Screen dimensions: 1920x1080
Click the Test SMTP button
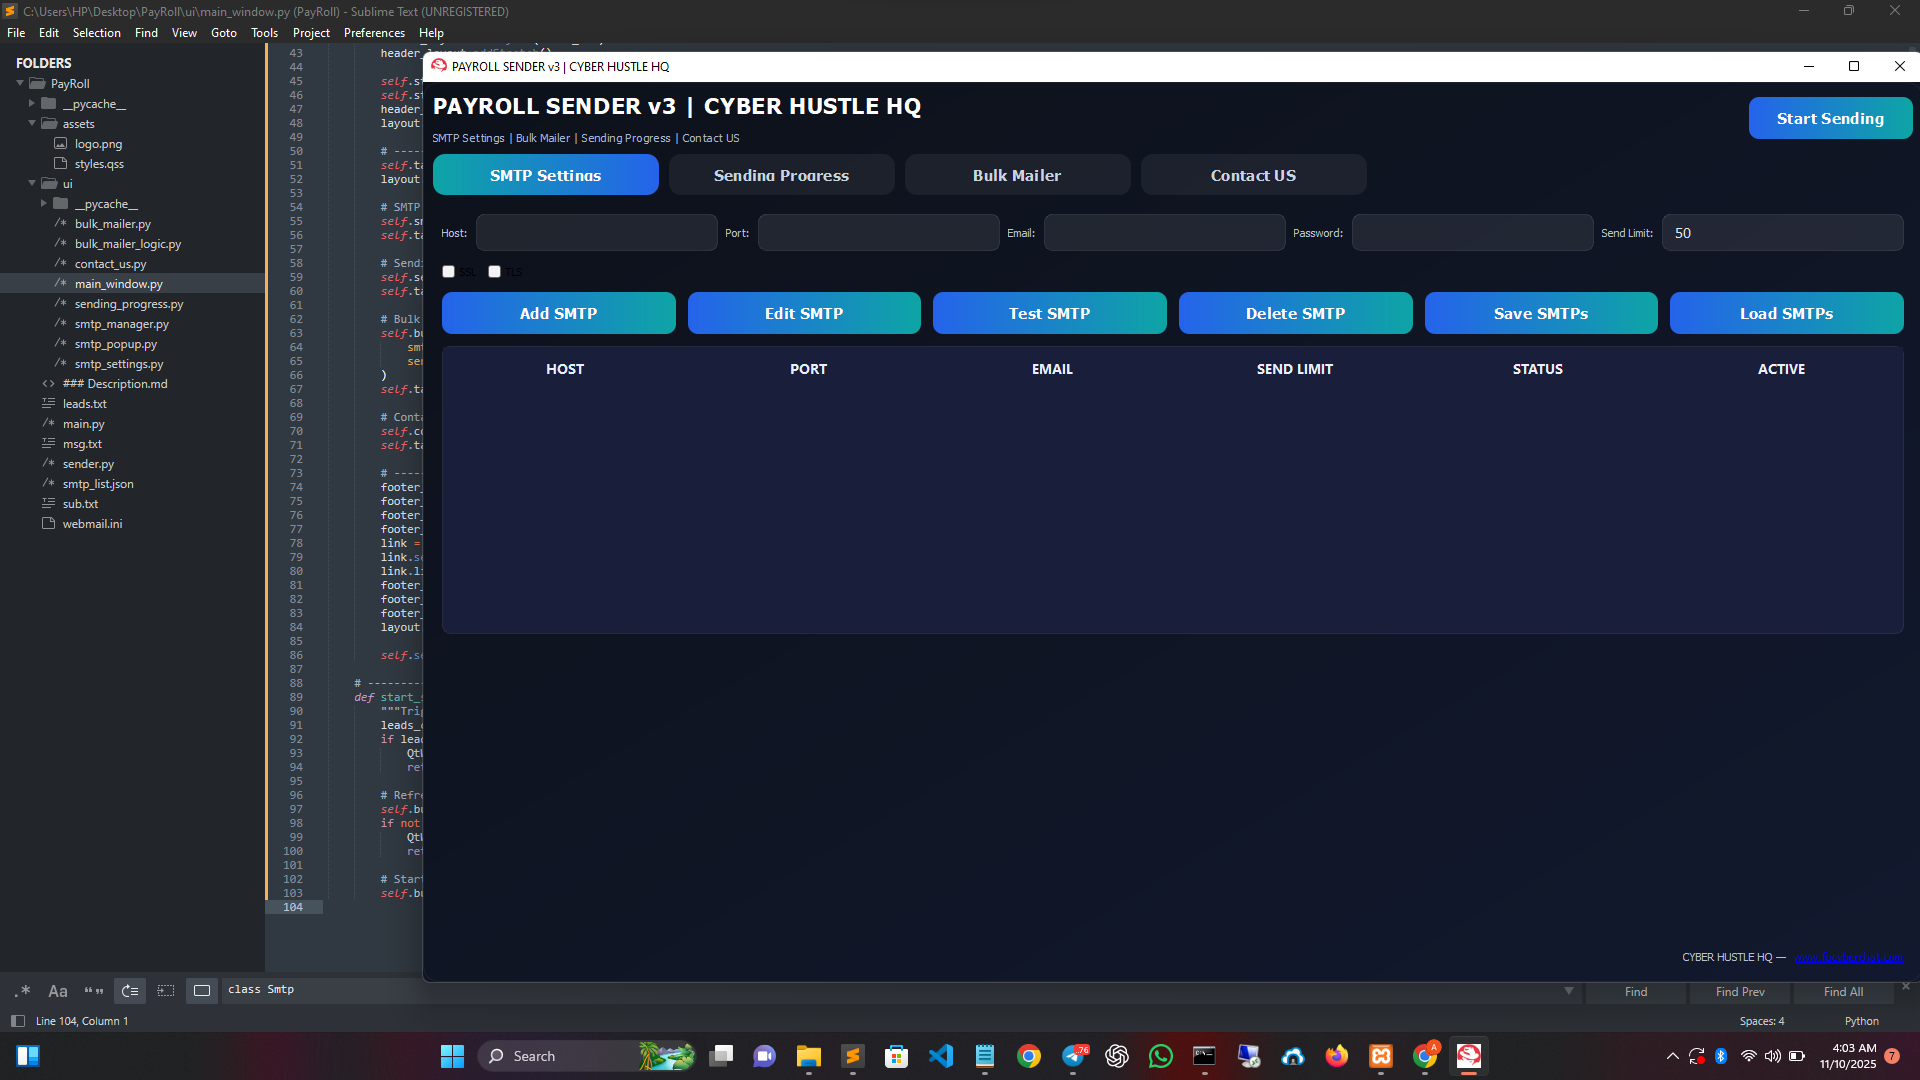1049,313
